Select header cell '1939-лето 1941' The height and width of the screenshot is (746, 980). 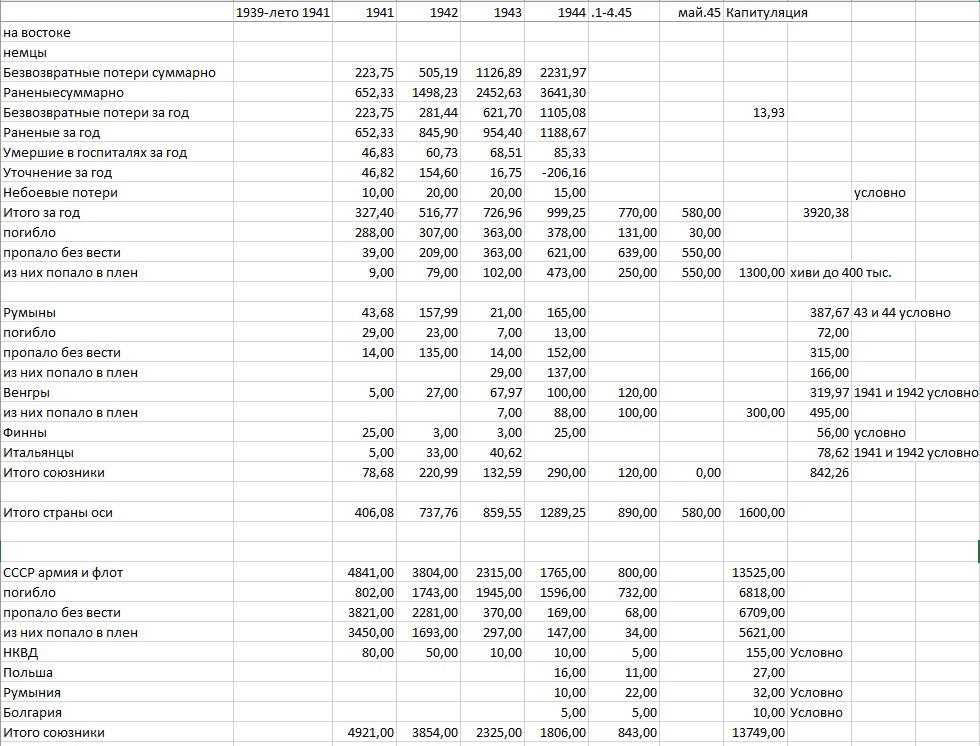click(282, 12)
